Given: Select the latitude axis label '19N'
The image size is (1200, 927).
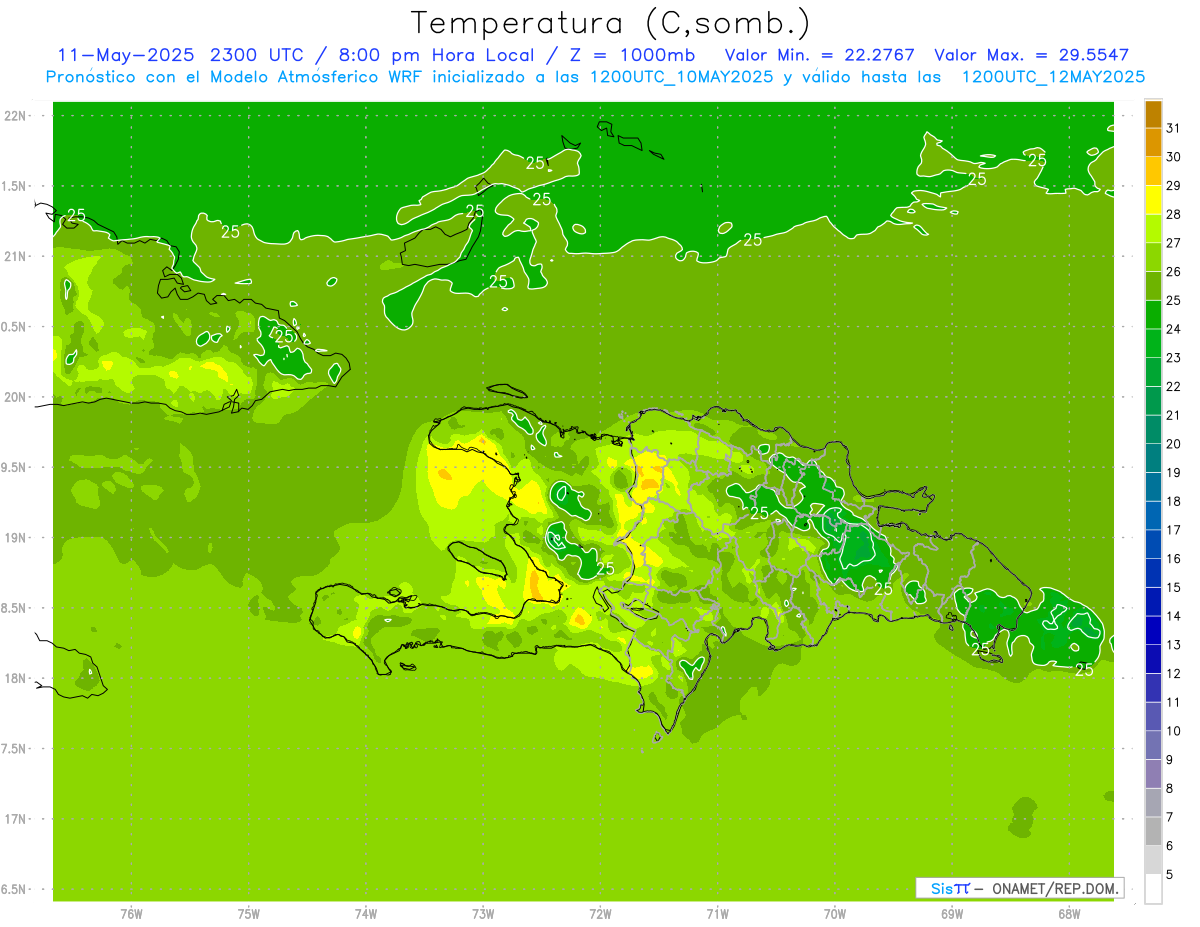Looking at the screenshot, I should pyautogui.click(x=15, y=537).
